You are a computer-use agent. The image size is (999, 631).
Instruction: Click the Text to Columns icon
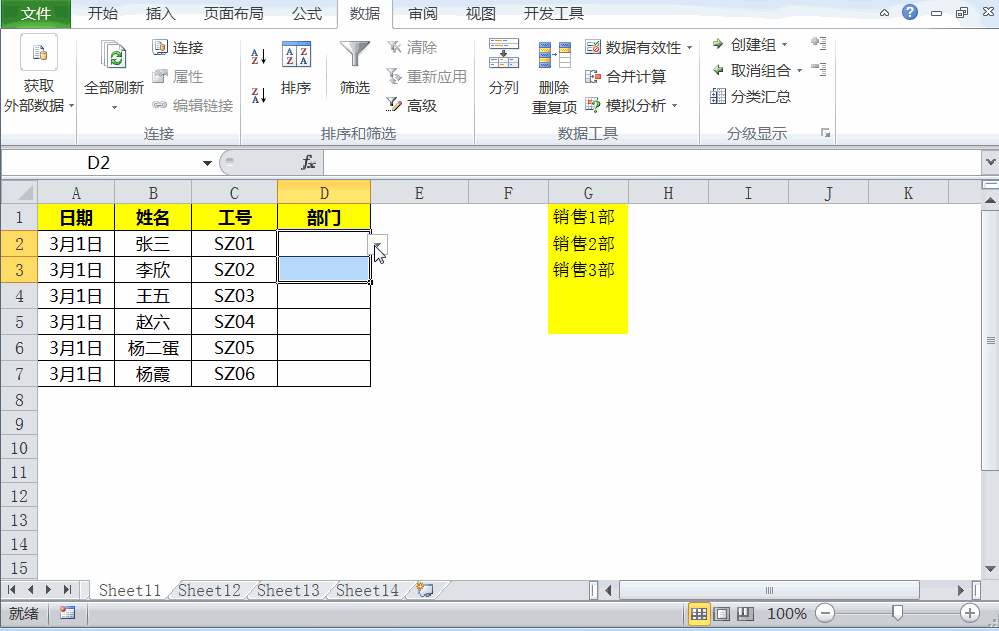click(x=503, y=54)
